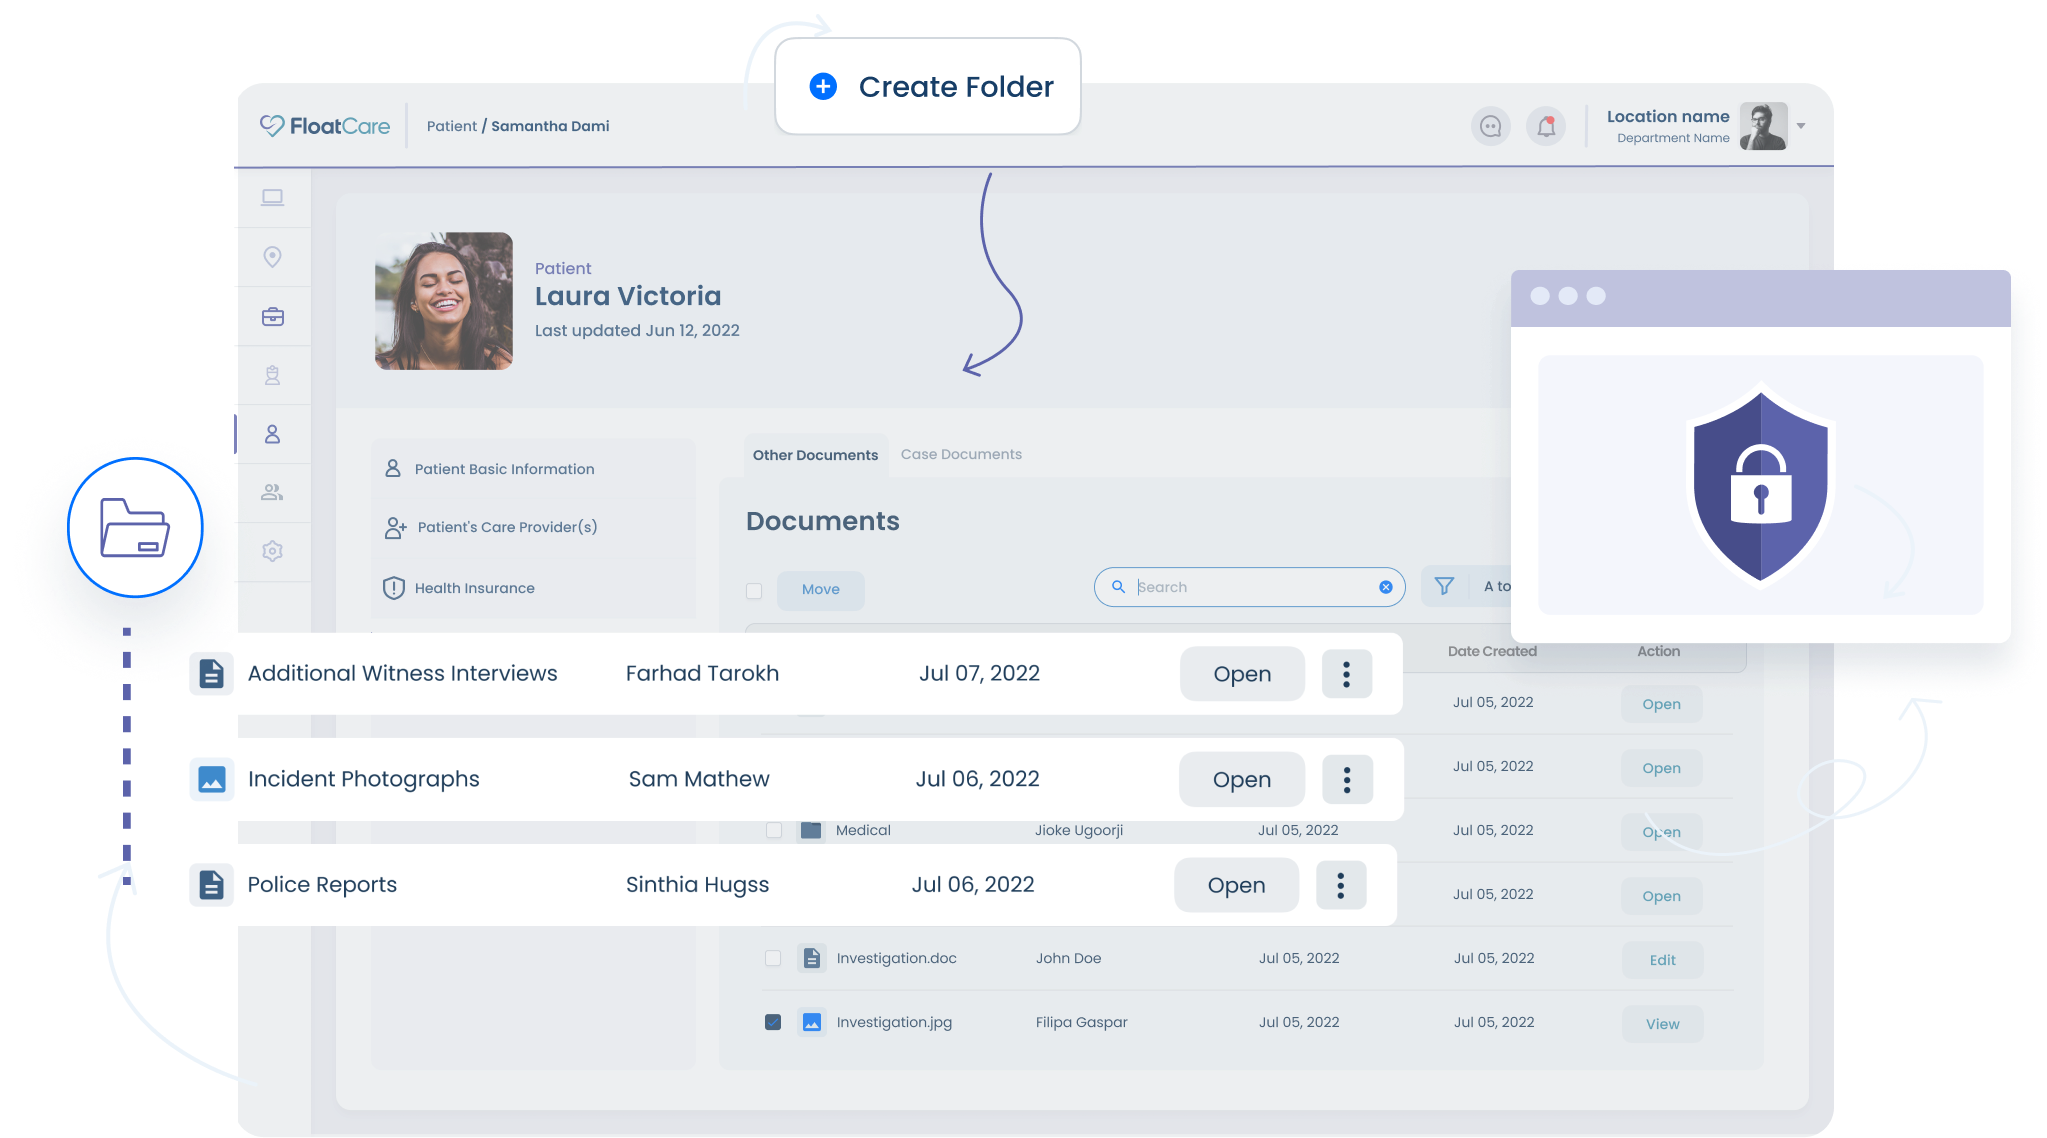The width and height of the screenshot is (2047, 1138).
Task: Tick the select-all checkbox beside Move
Action: 754,591
